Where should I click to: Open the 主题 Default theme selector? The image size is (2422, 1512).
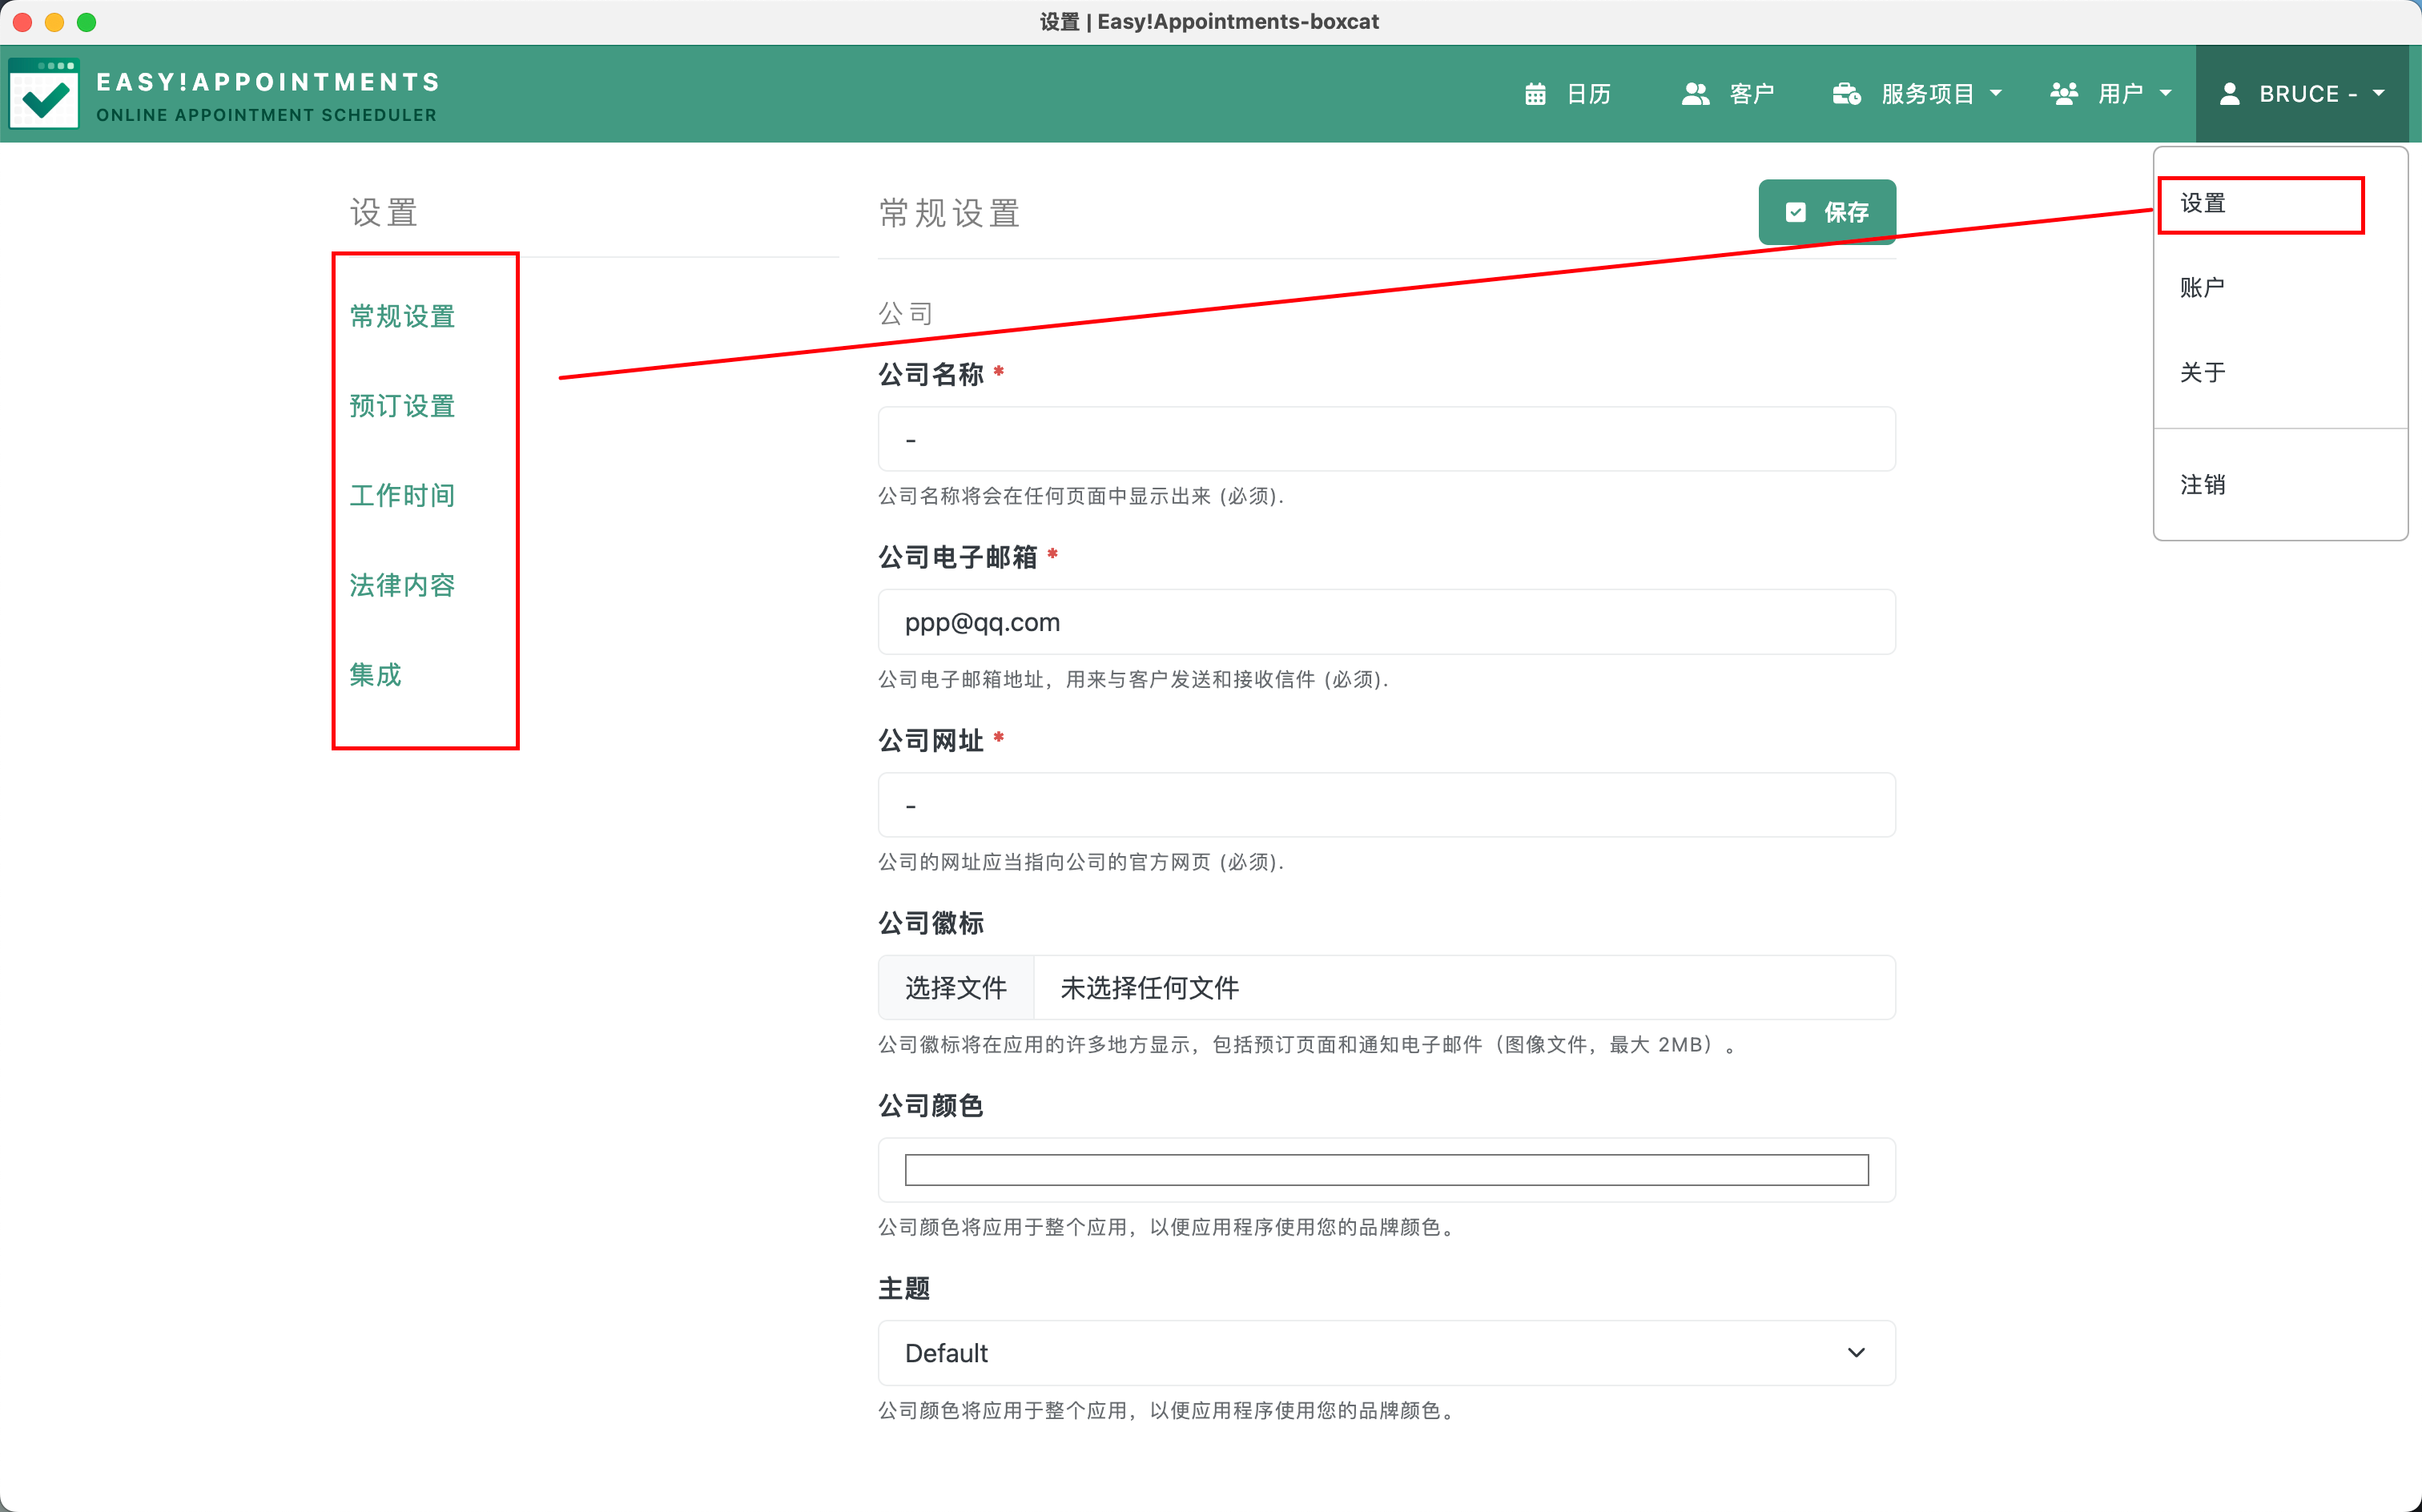1386,1353
